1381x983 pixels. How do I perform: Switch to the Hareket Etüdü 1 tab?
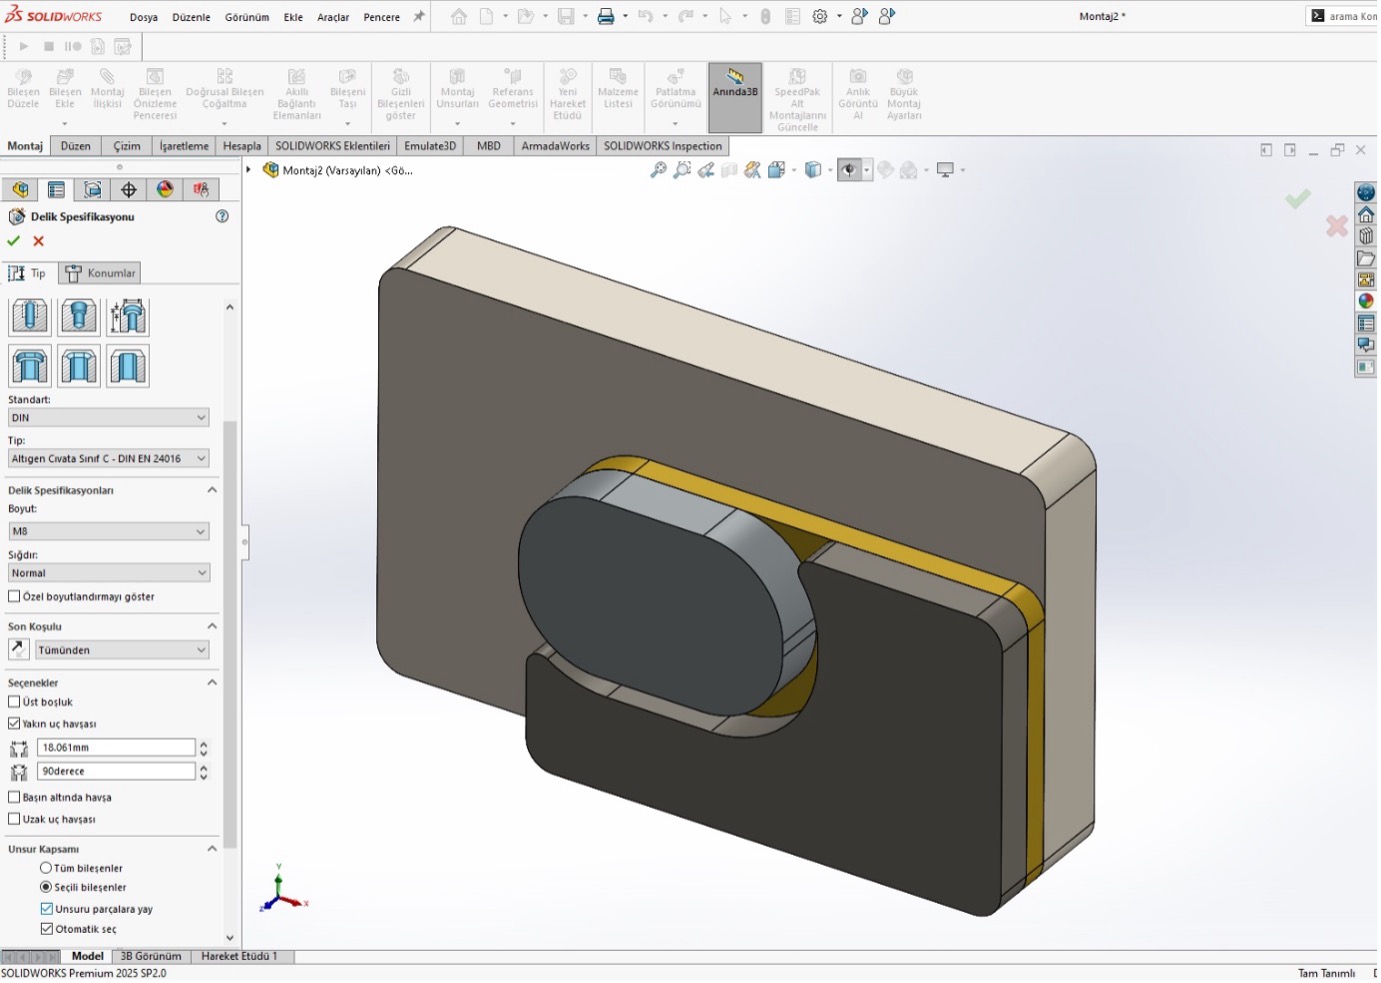(239, 956)
